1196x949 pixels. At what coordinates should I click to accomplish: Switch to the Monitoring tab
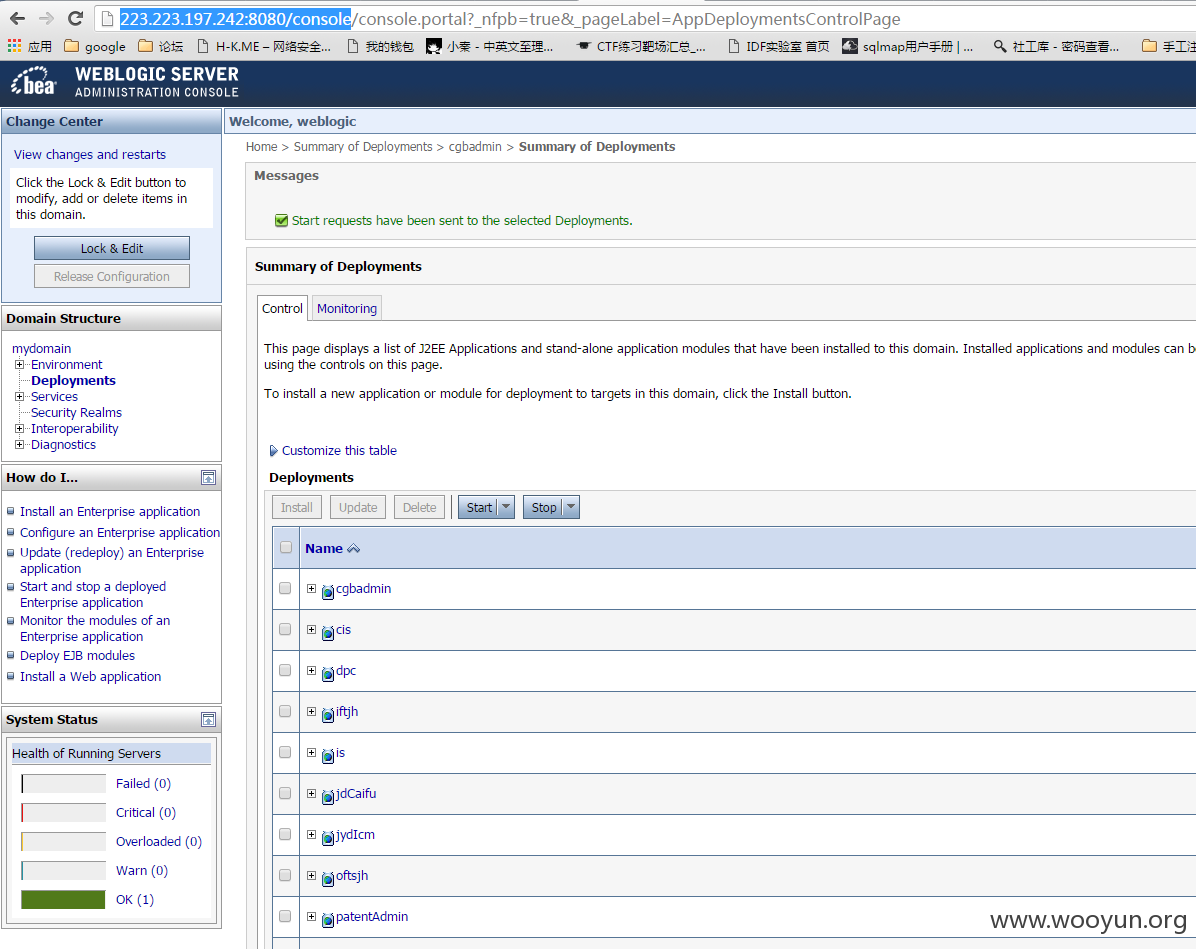pyautogui.click(x=347, y=308)
